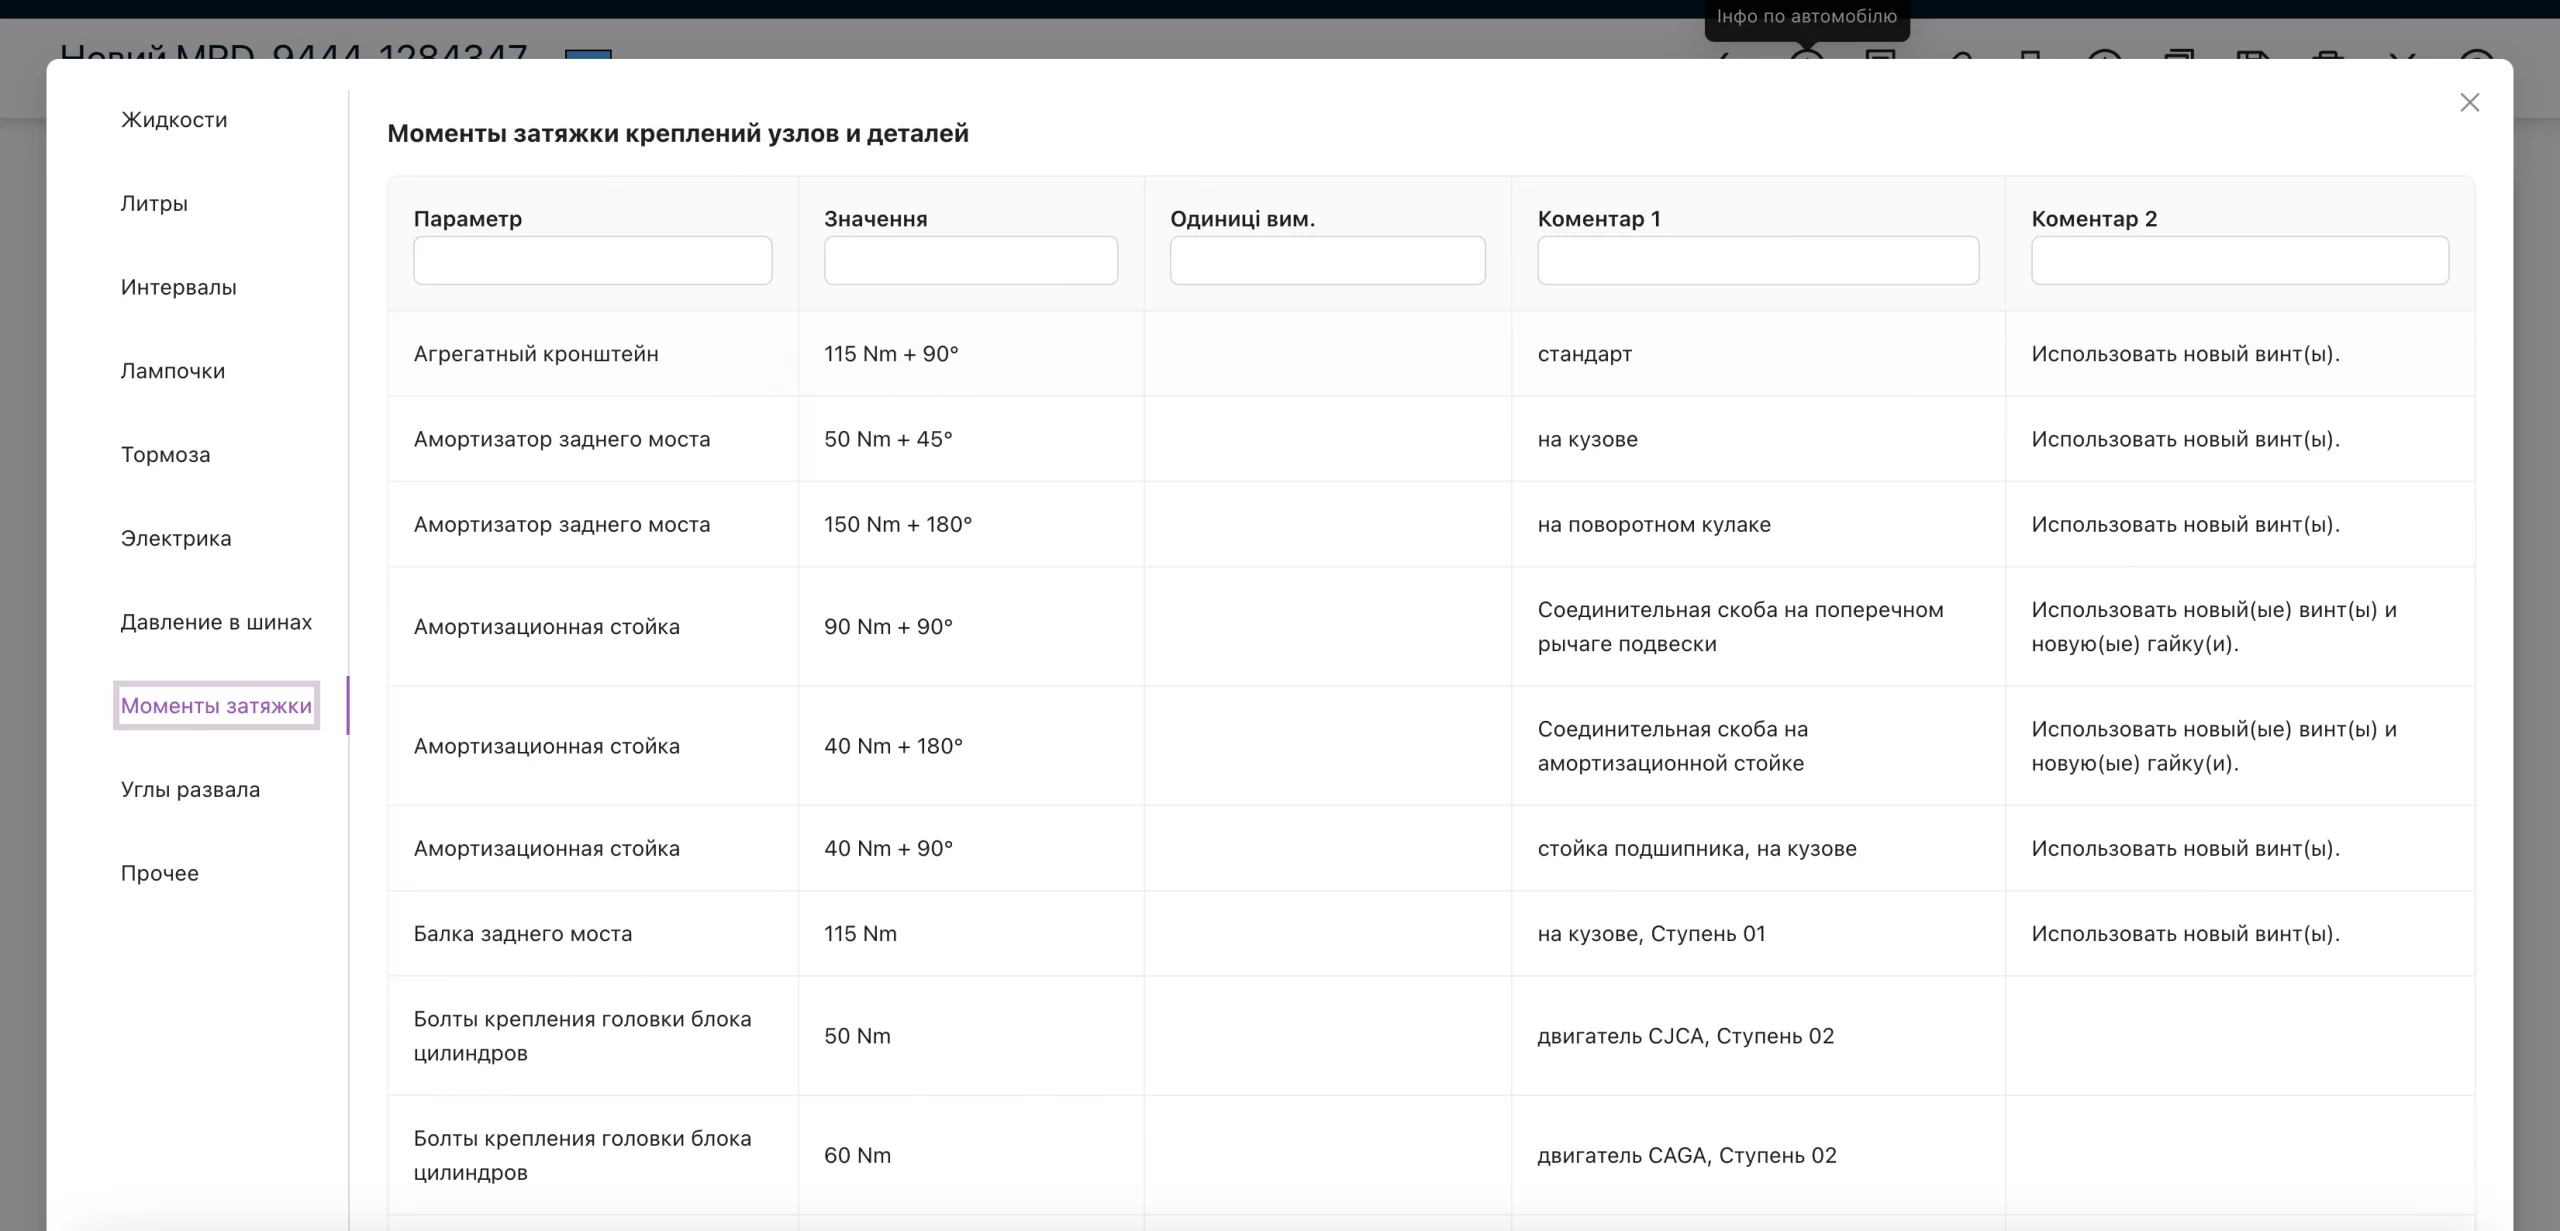Viewport: 2560px width, 1231px height.
Task: Click value 40 Nm + 90°
Action: click(888, 848)
